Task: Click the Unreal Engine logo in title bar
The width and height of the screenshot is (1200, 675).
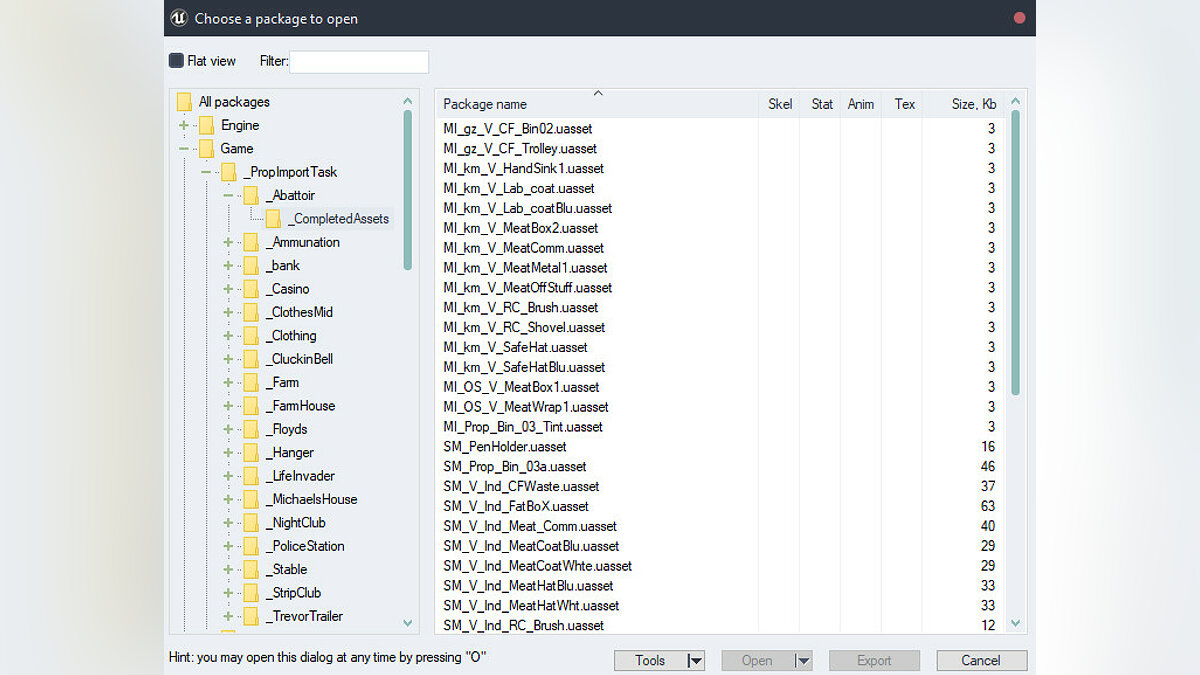Action: click(x=179, y=18)
